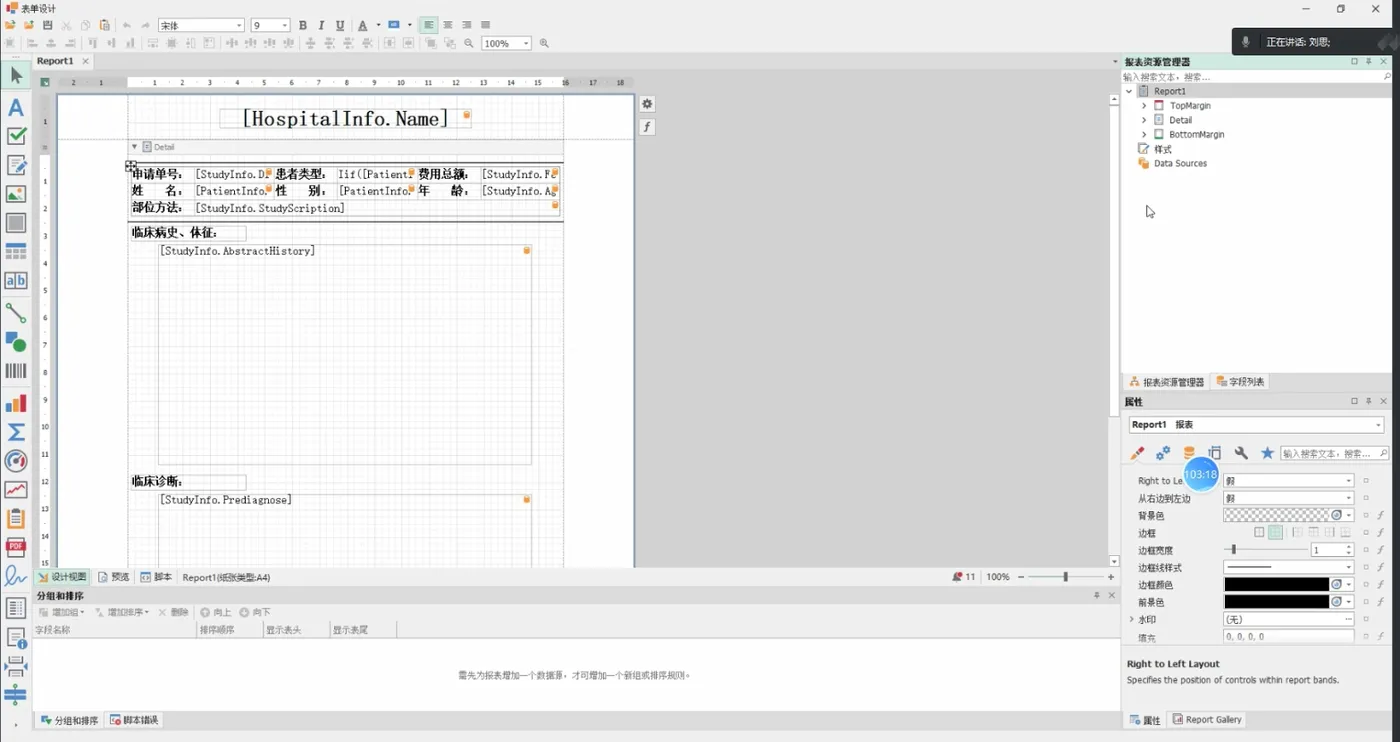Switch to the 脚本错误 script errors tab
Screen dimensions: 1400x742
pos(134,720)
